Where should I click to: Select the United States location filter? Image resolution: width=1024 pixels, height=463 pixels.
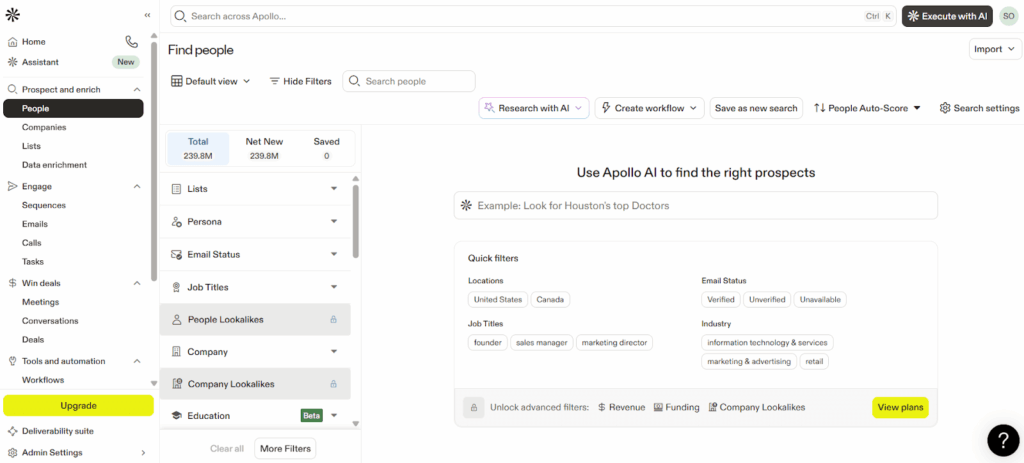click(497, 299)
